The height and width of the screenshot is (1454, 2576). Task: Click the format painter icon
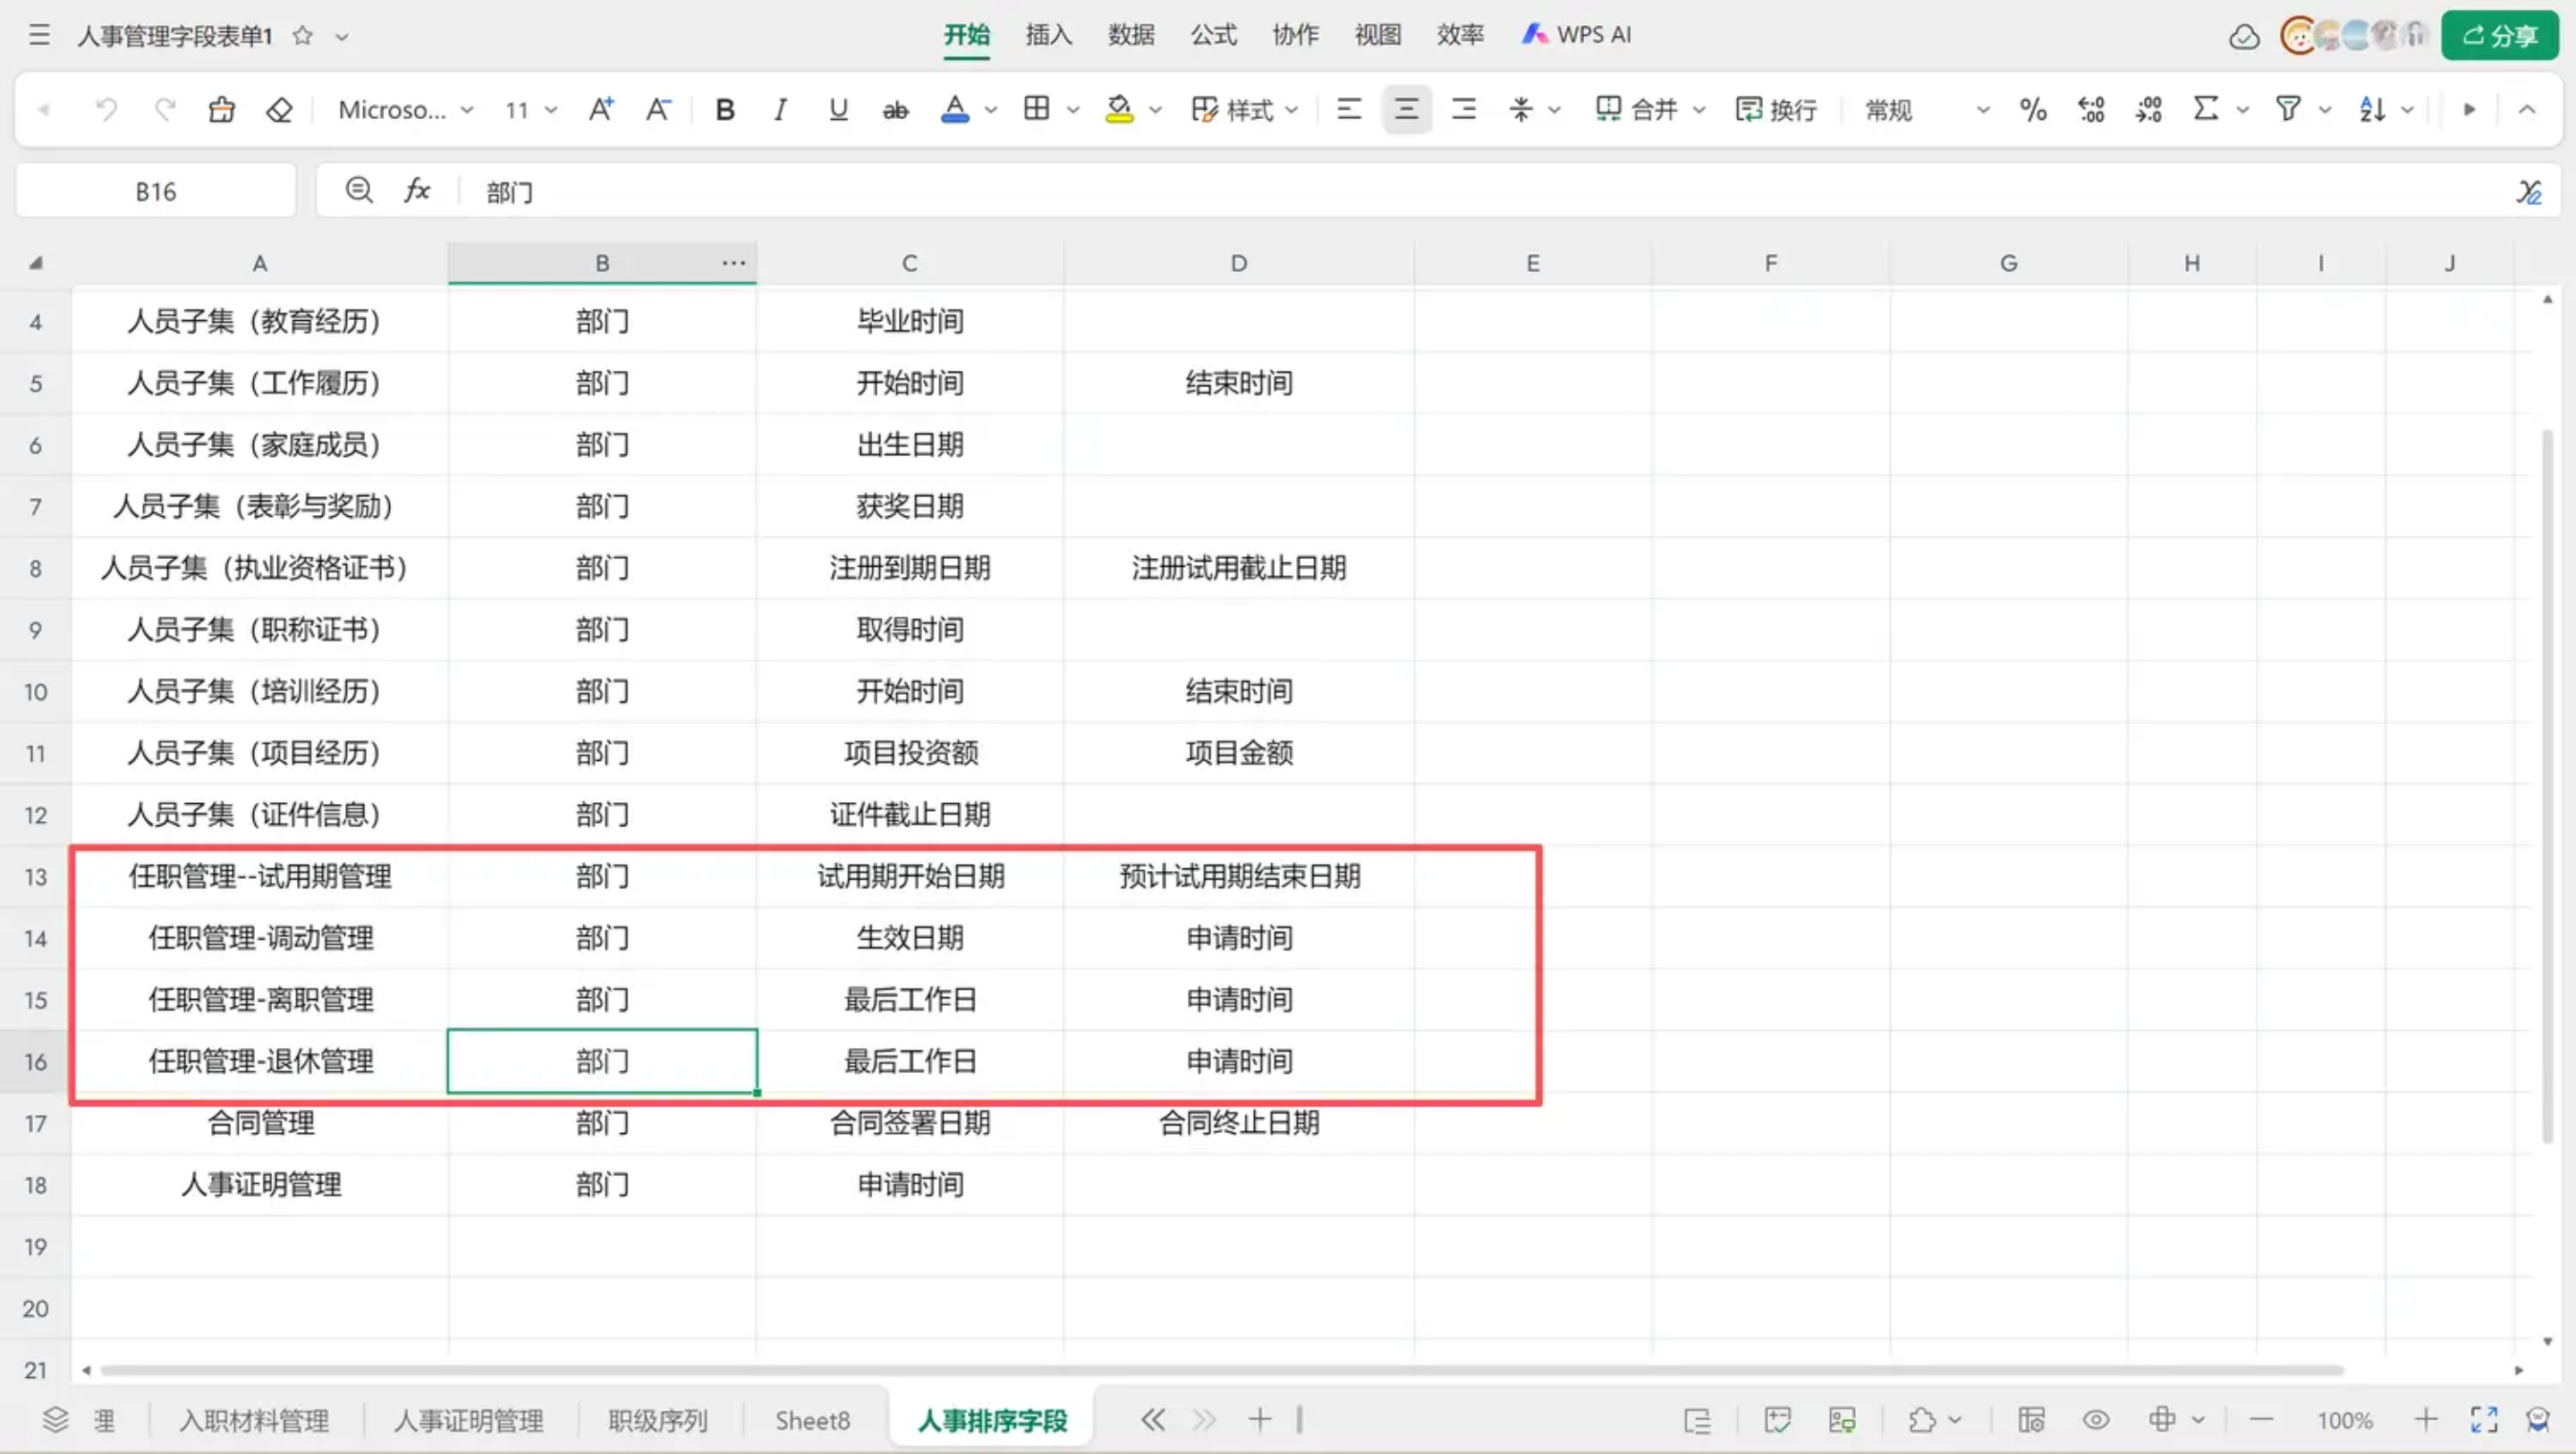[221, 109]
